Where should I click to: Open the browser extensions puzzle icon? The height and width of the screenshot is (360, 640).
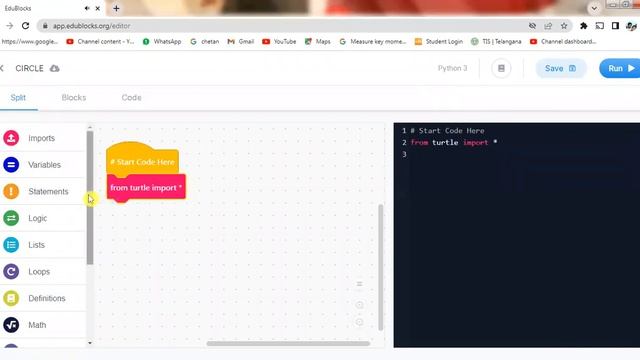click(584, 26)
